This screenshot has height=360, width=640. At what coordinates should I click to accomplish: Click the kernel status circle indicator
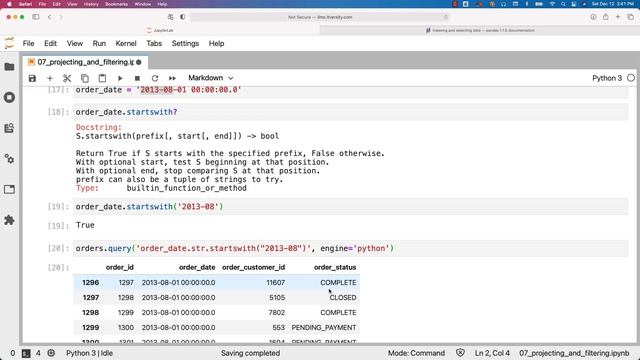pos(631,78)
